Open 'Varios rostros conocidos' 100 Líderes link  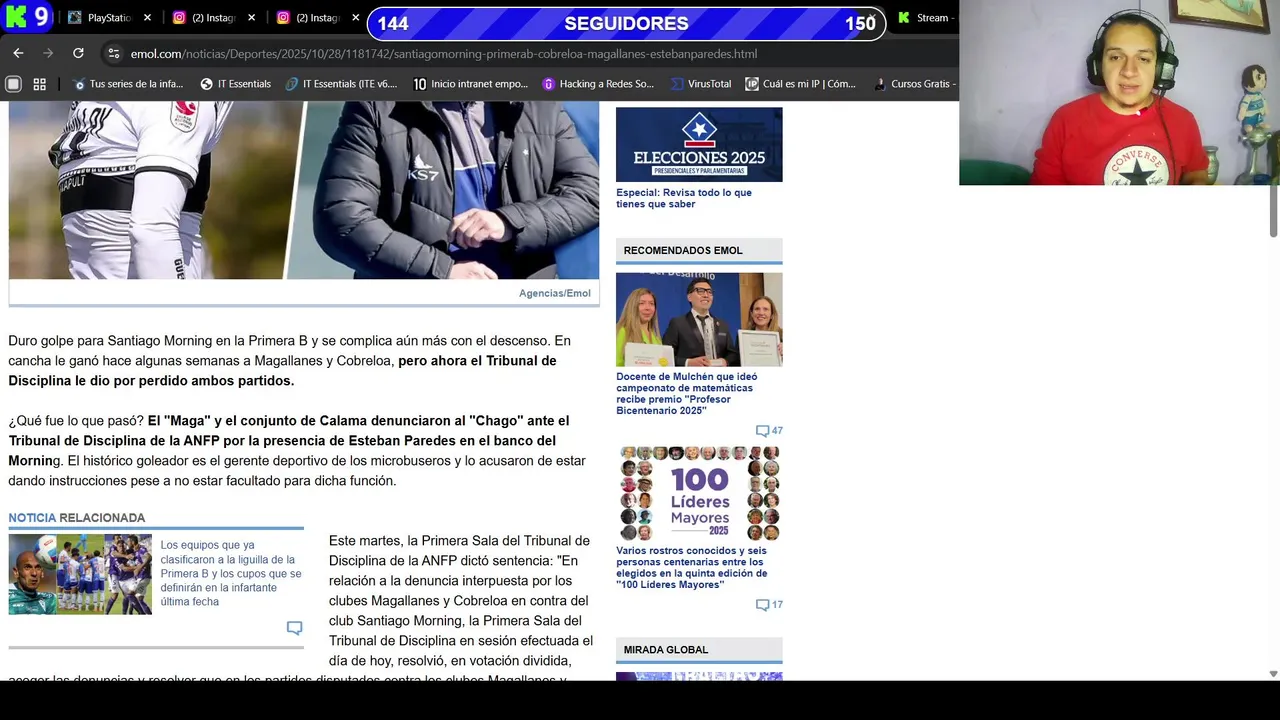(692, 567)
